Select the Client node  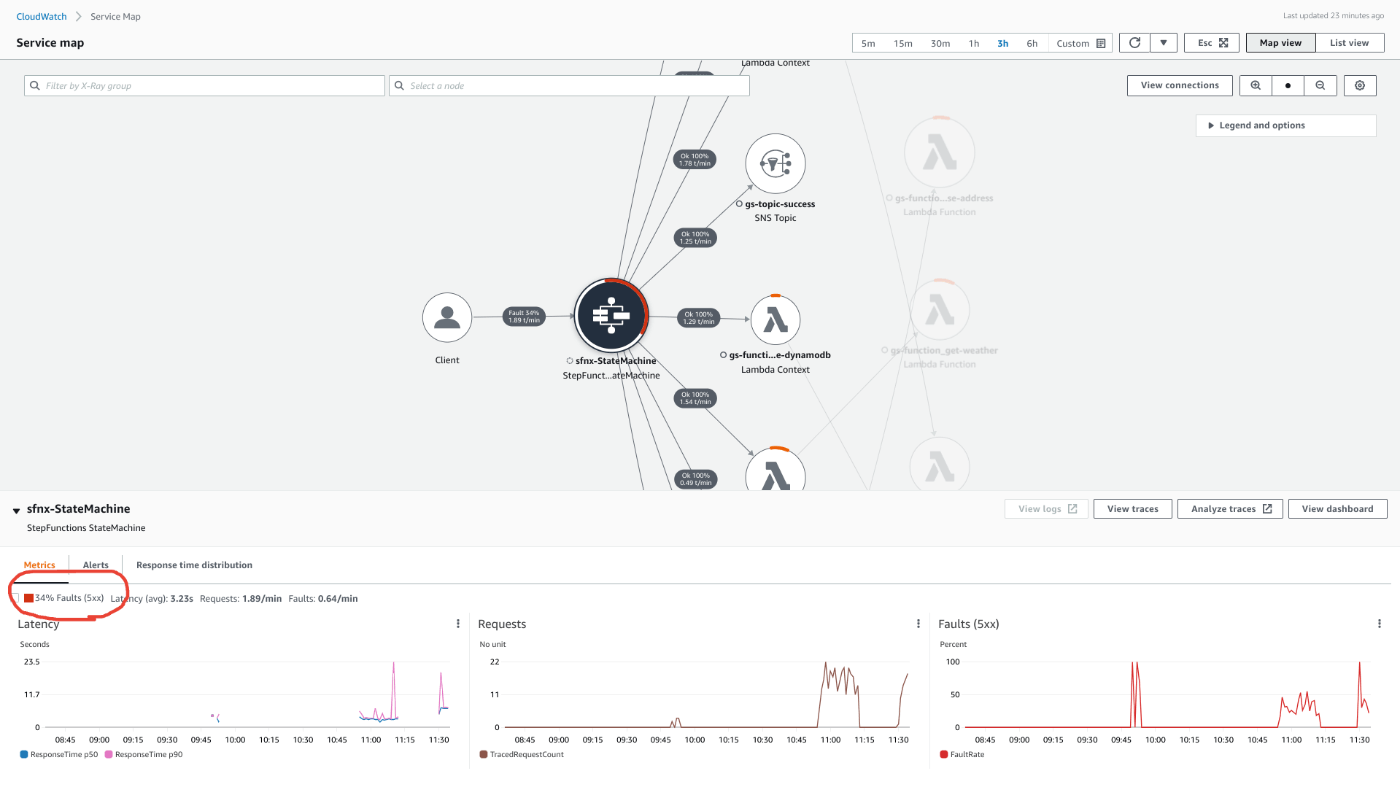(447, 318)
